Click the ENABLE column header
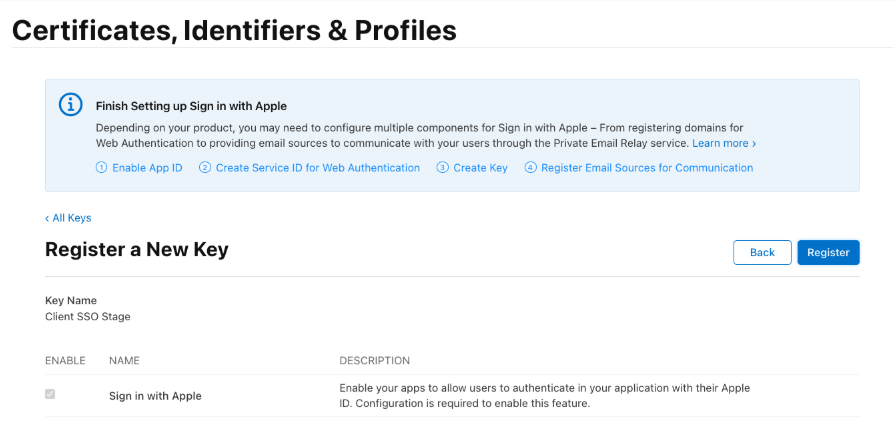This screenshot has height=442, width=896. 65,360
